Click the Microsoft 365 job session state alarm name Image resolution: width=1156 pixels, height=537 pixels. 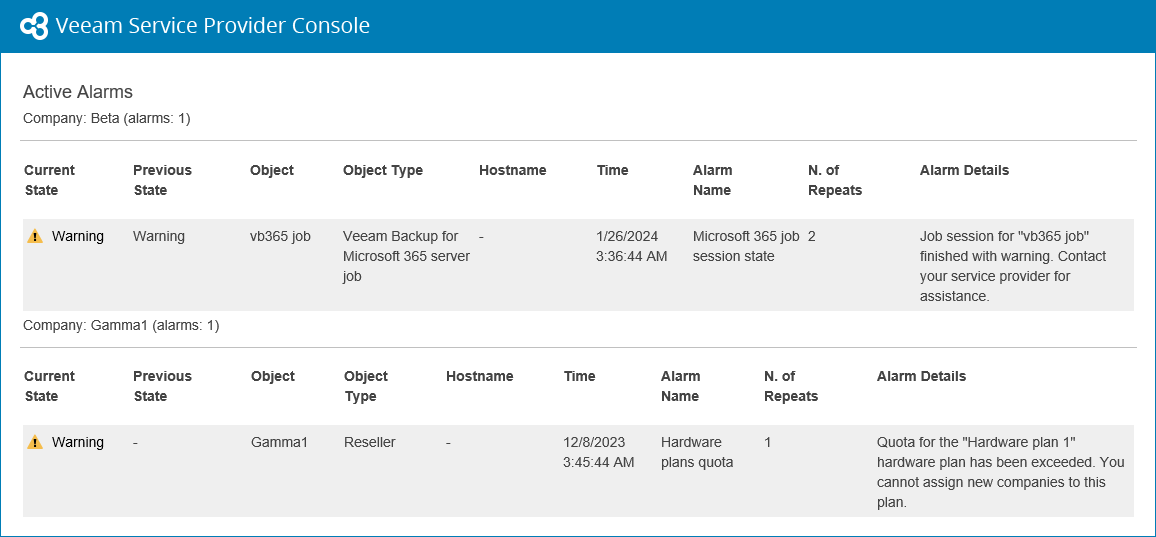point(746,246)
